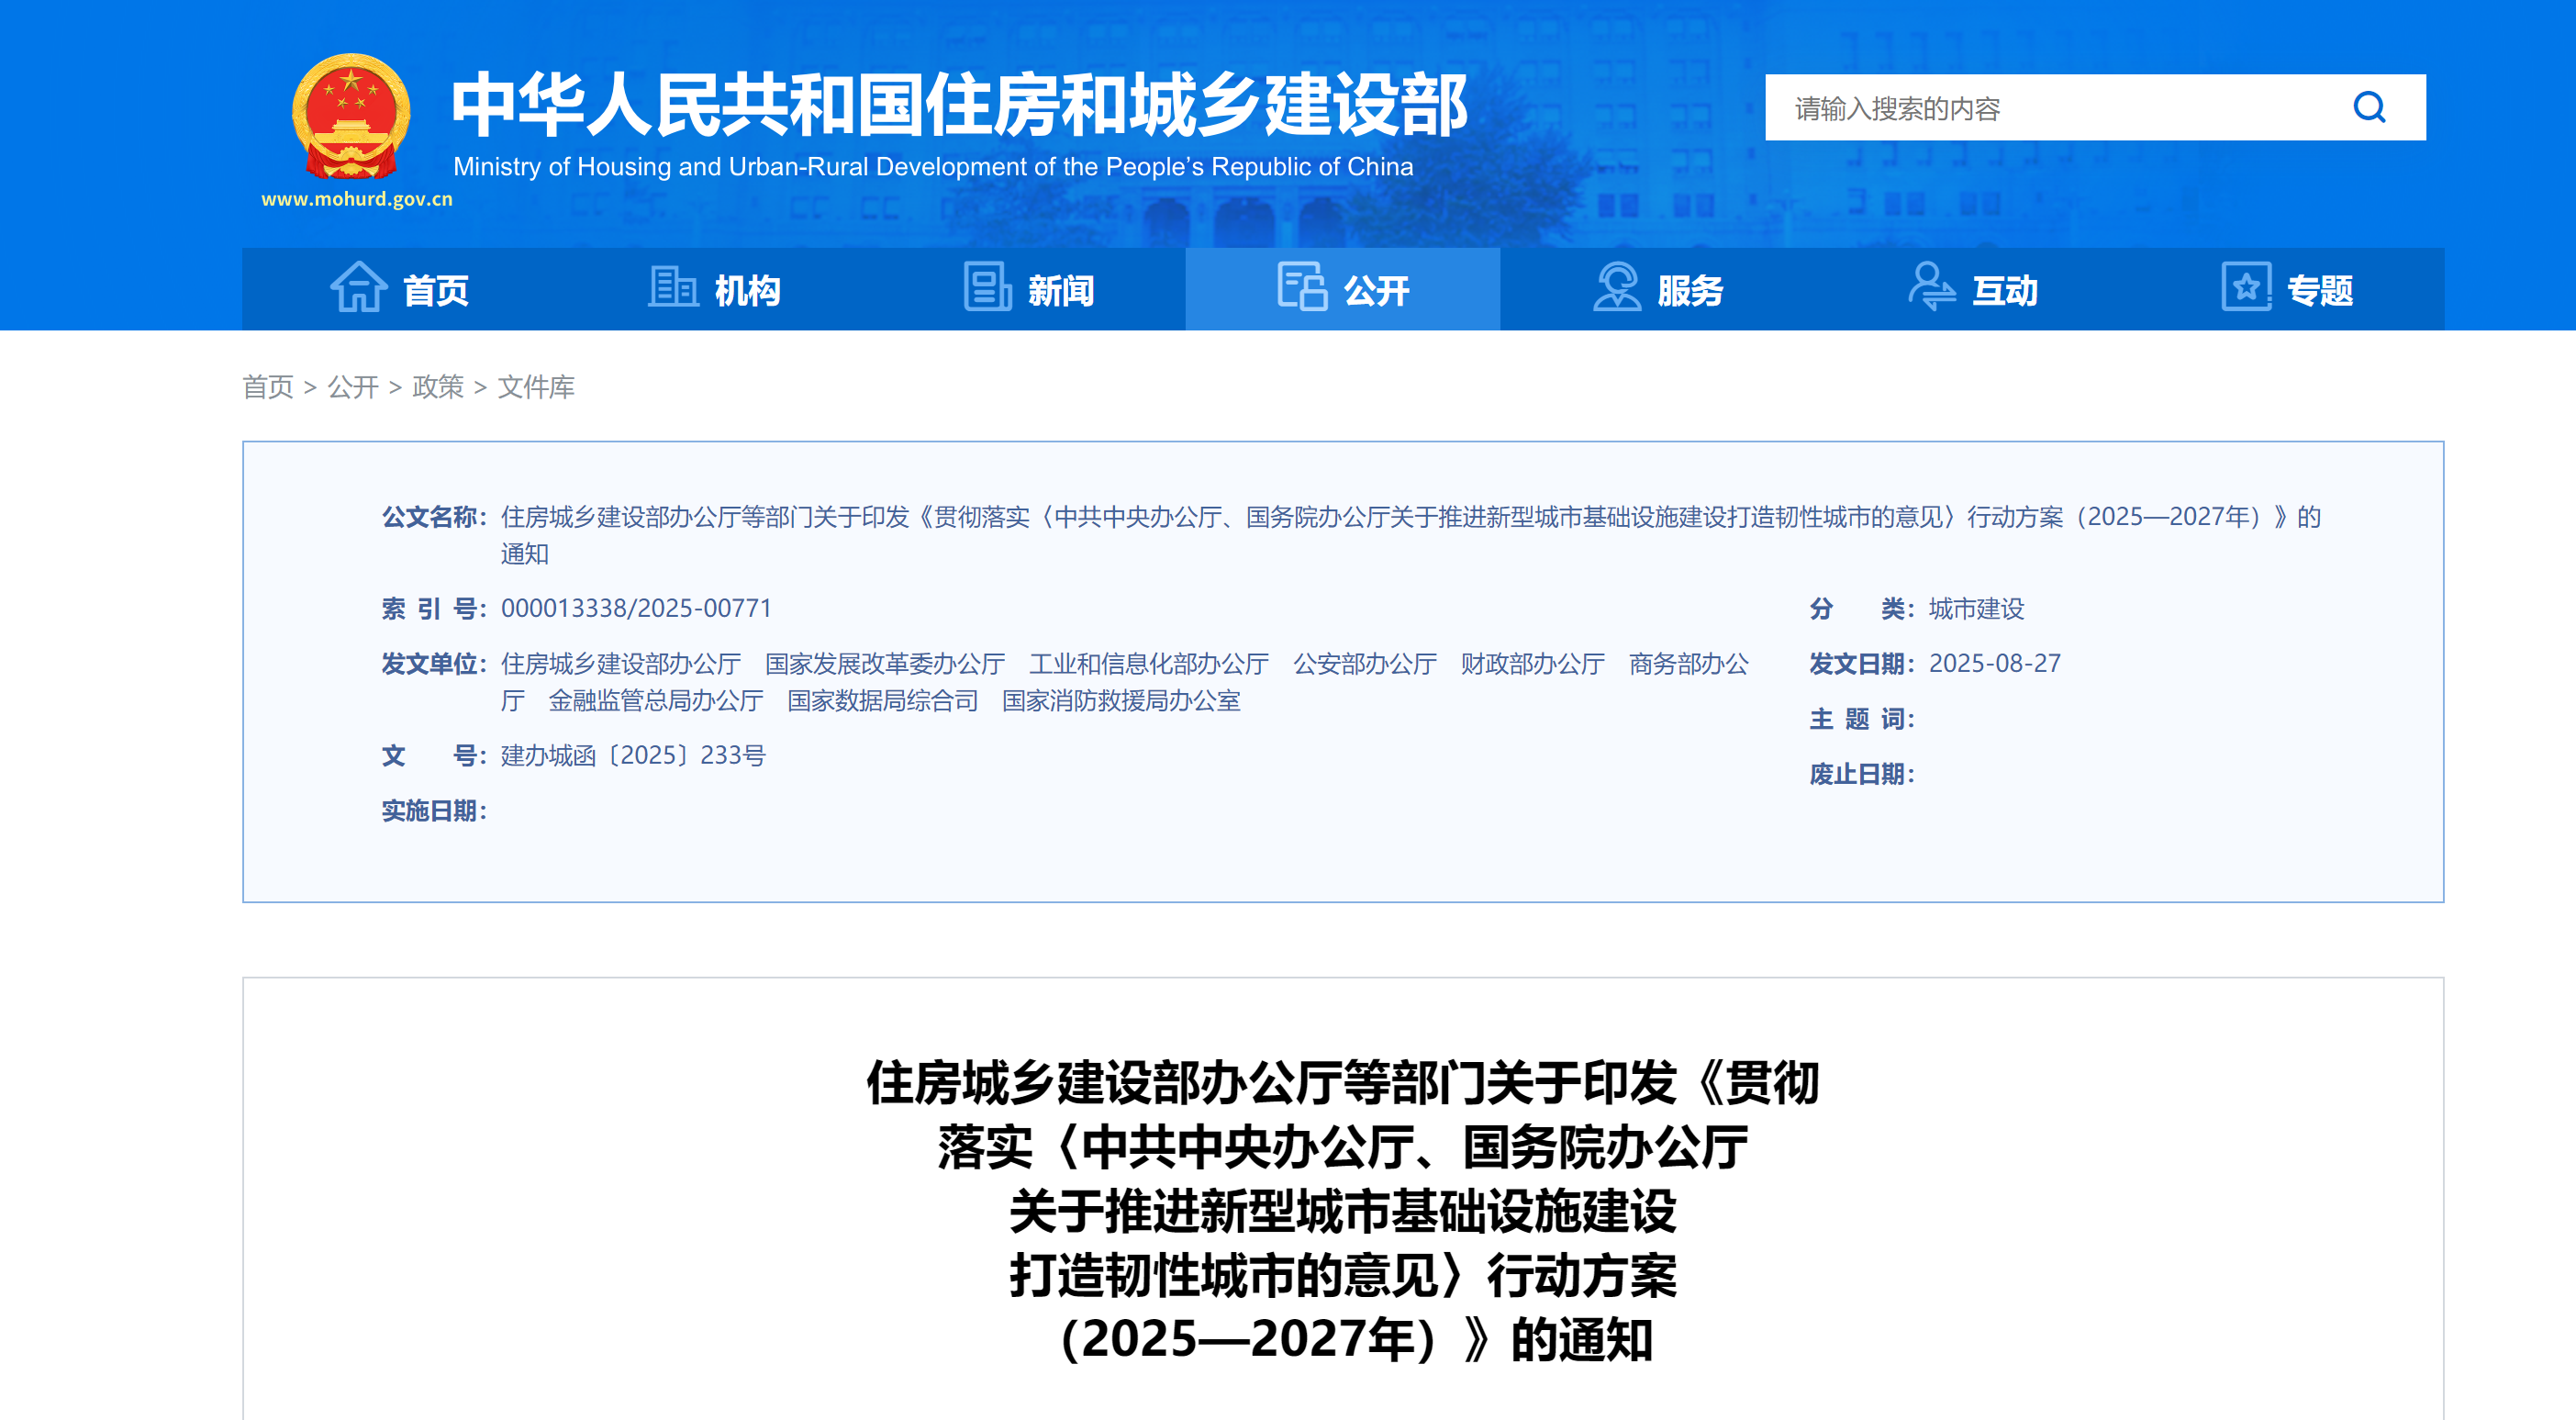
Task: Click the ministry name header title
Action: tap(958, 105)
